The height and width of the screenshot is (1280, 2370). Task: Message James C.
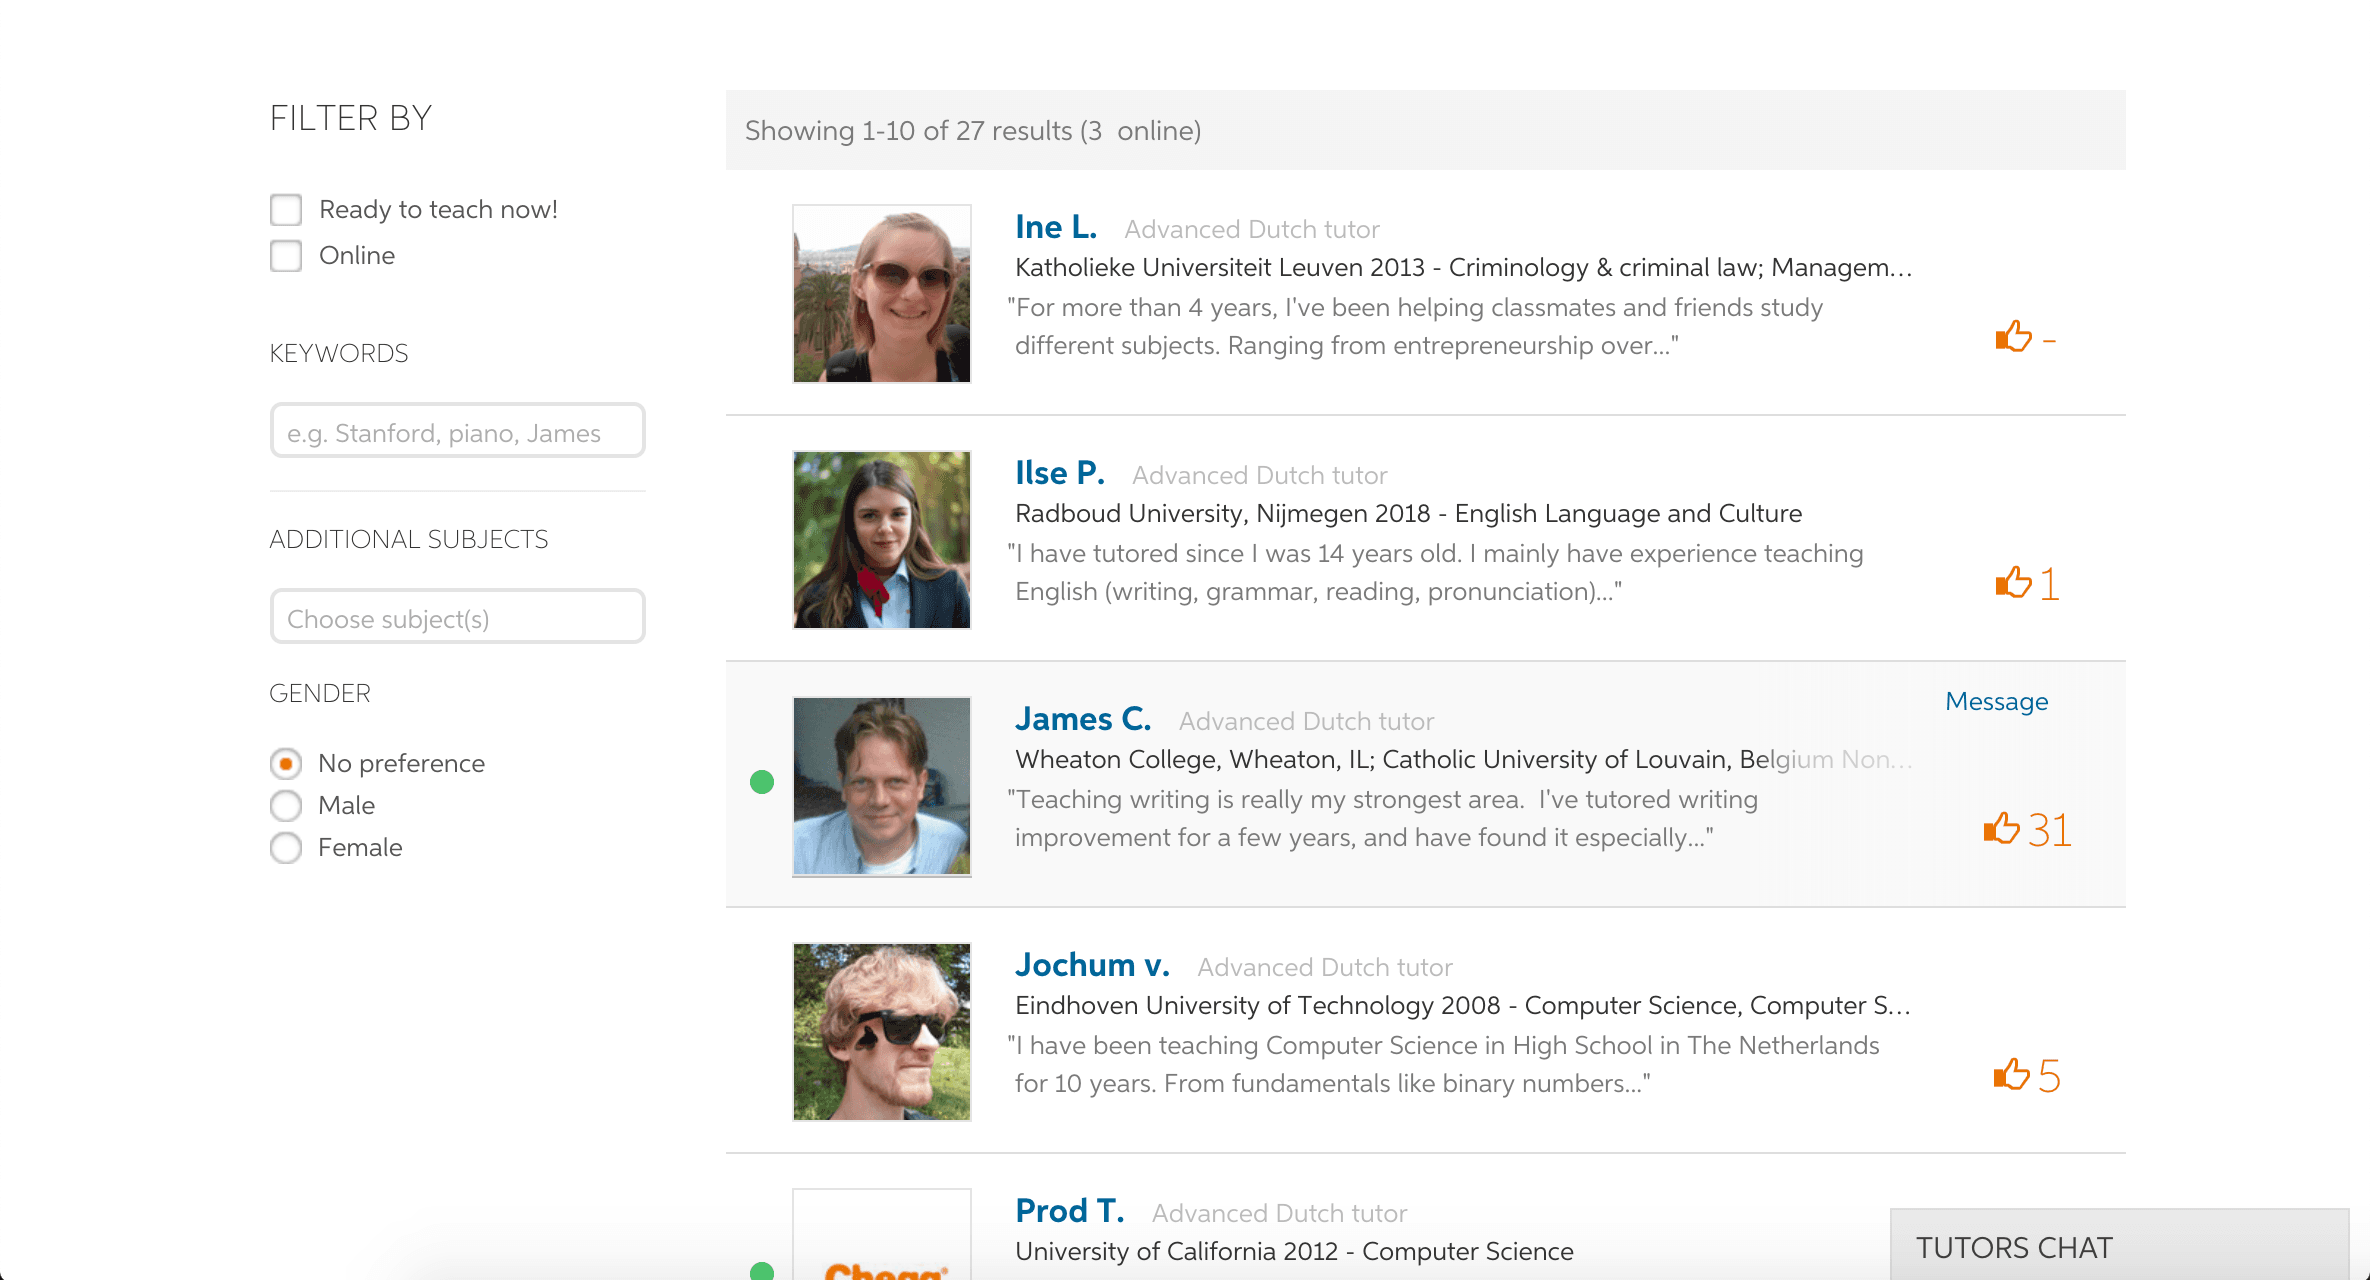pos(1995,701)
